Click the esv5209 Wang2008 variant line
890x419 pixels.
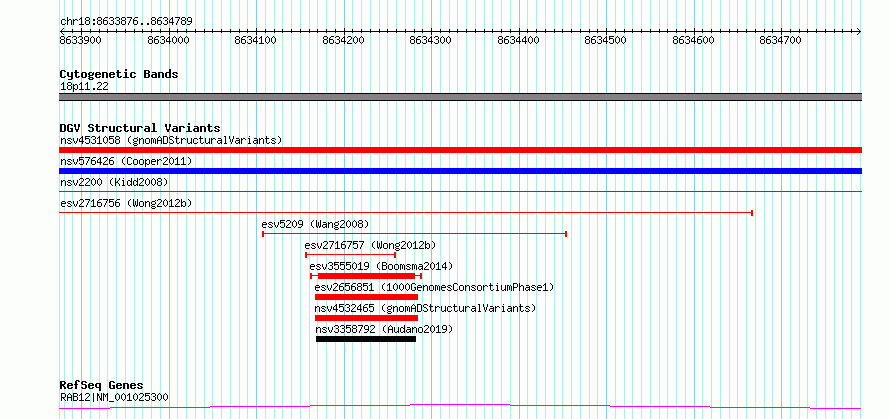tap(414, 234)
